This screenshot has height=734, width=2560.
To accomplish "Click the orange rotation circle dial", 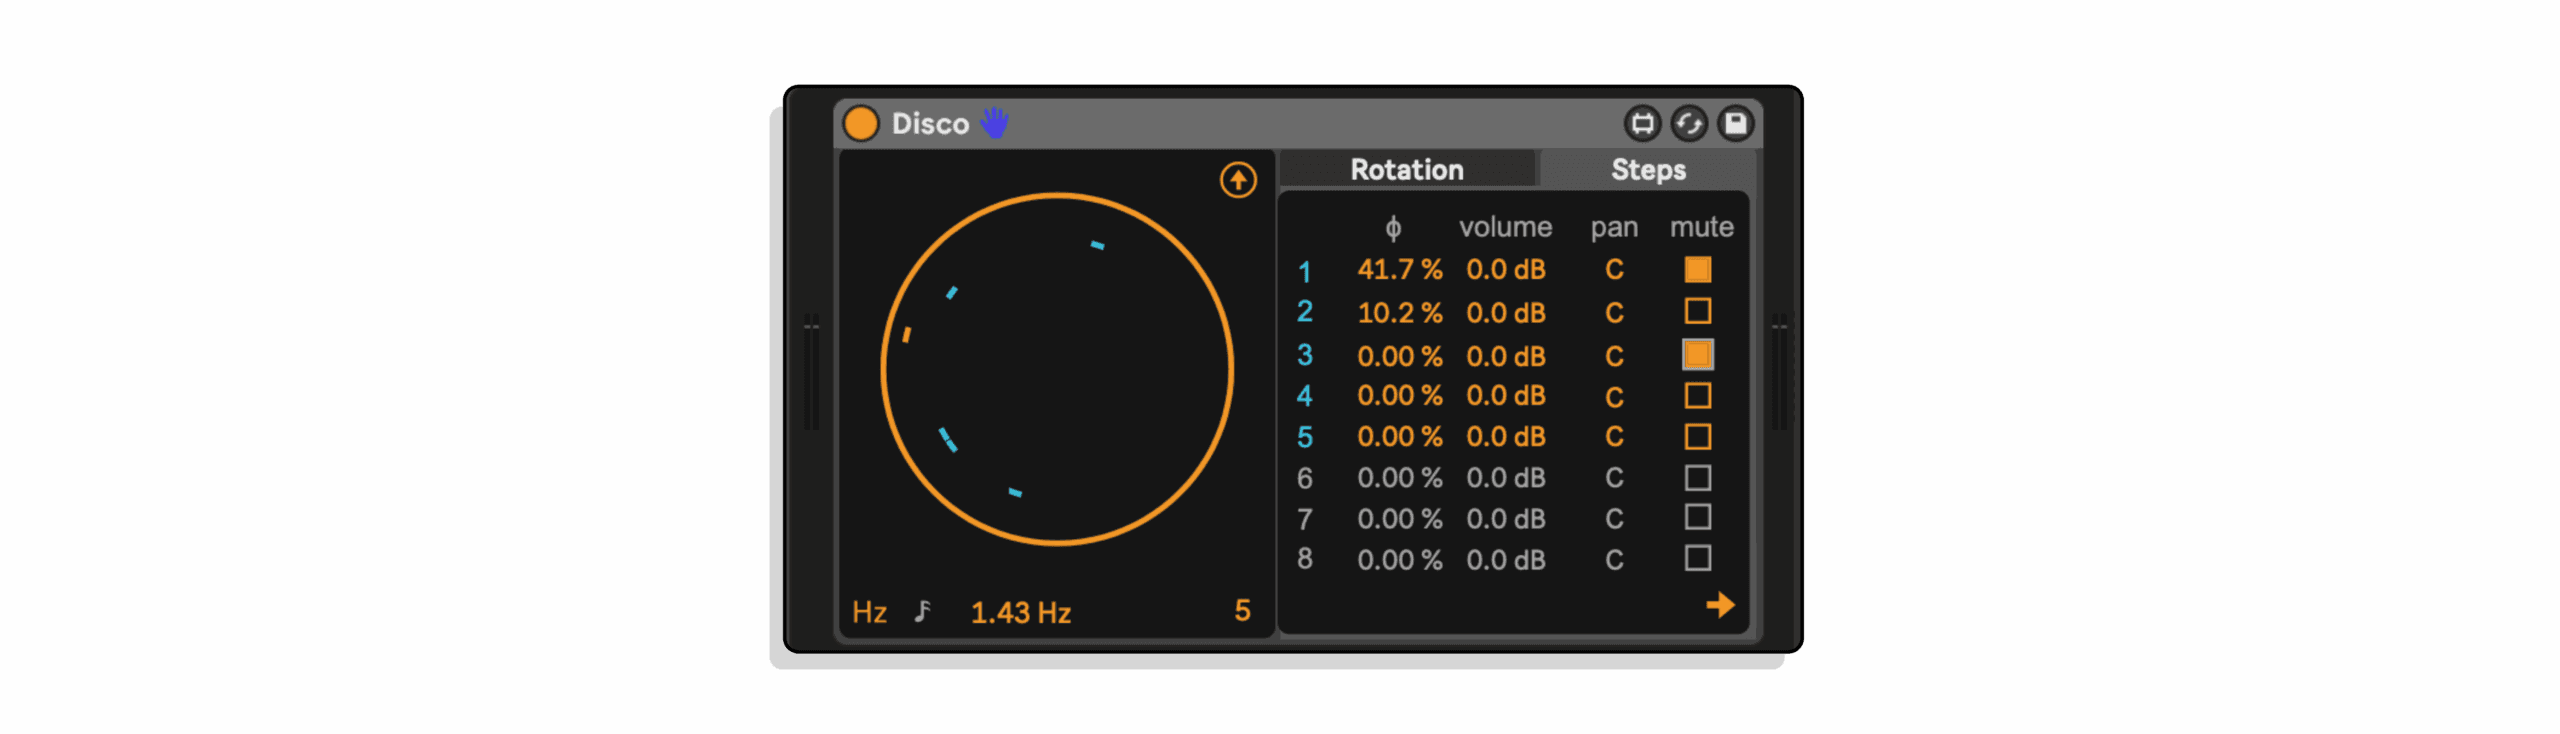I will pos(1056,369).
